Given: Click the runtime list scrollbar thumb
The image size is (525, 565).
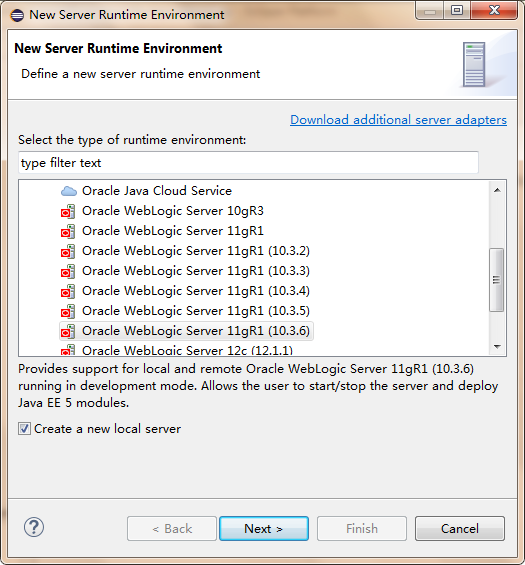Looking at the screenshot, I should (x=497, y=280).
